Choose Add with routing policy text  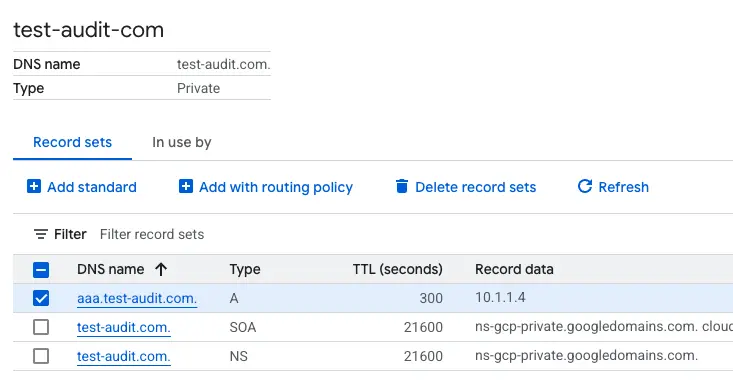pos(276,187)
